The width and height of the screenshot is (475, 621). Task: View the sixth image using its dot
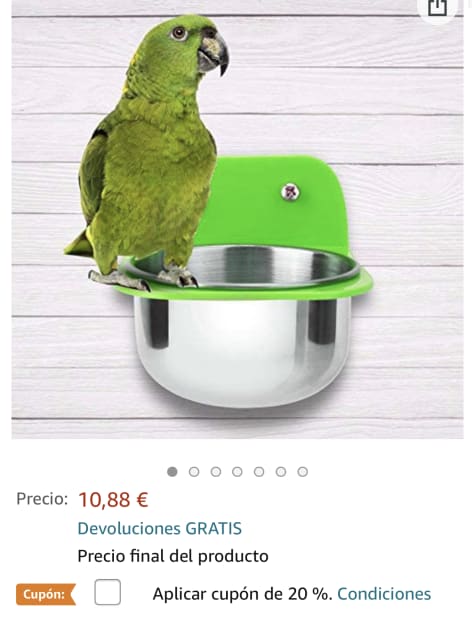click(281, 472)
